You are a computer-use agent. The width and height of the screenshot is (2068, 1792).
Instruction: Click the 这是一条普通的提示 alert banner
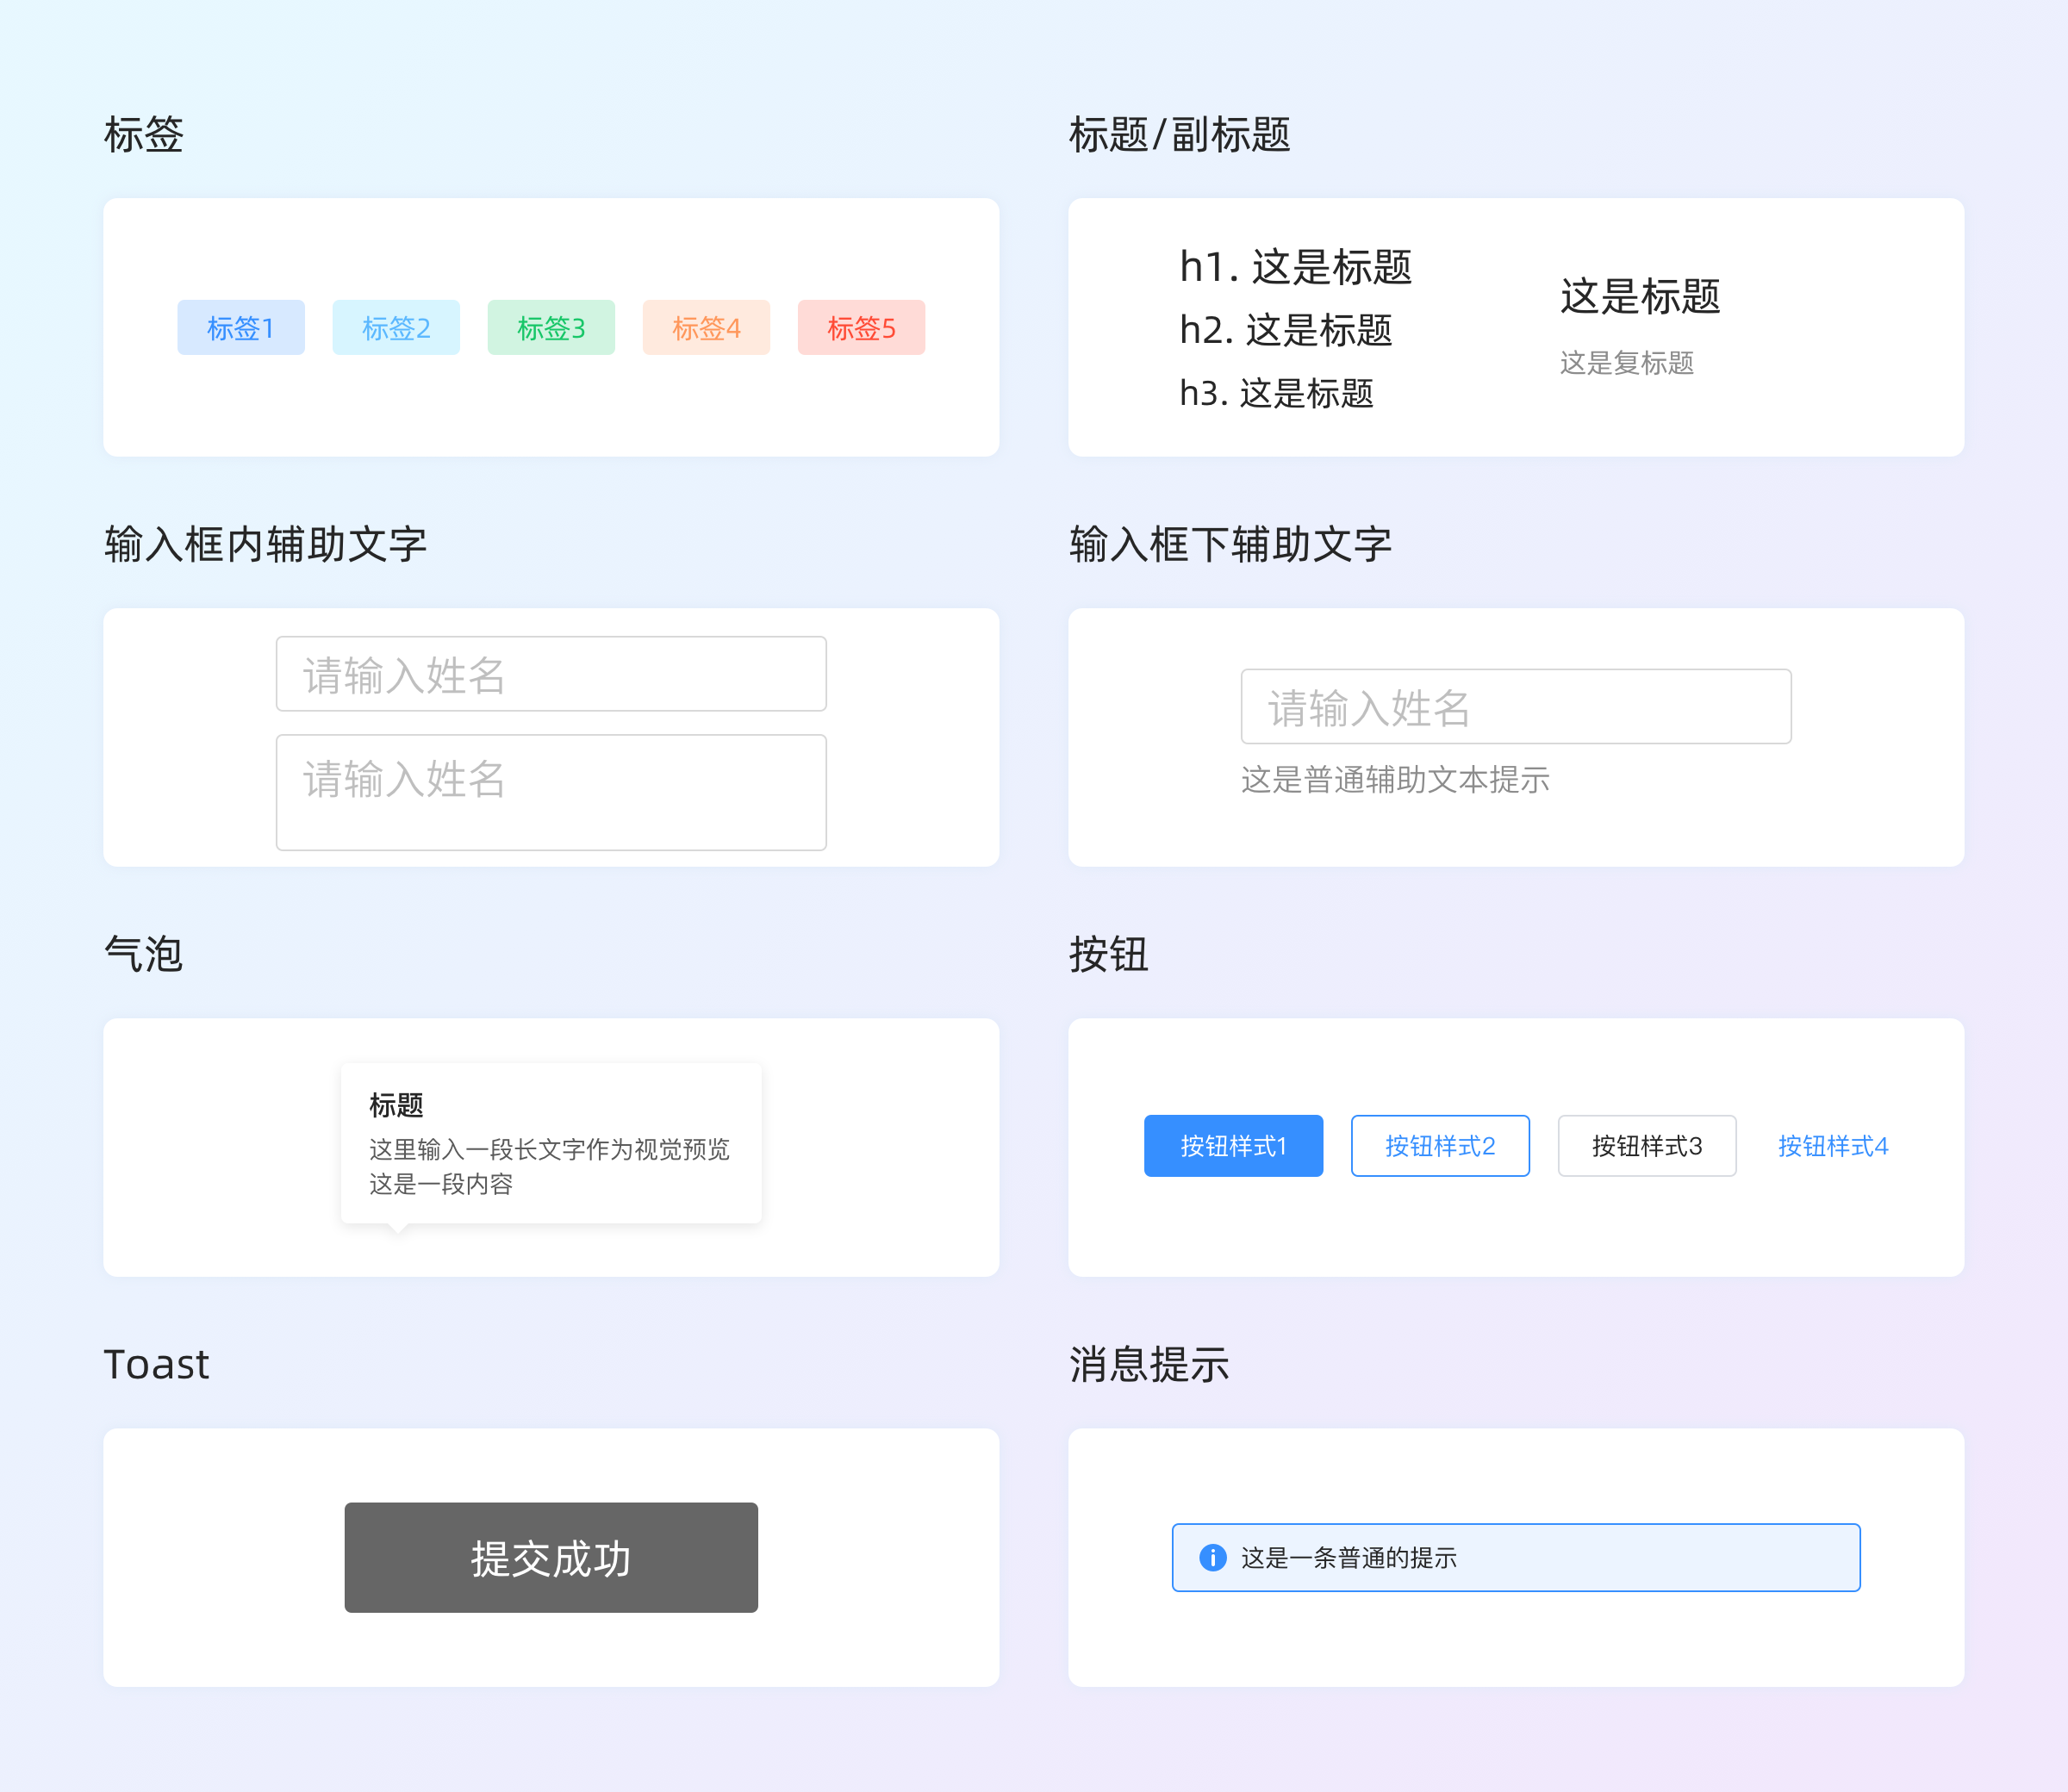1516,1557
